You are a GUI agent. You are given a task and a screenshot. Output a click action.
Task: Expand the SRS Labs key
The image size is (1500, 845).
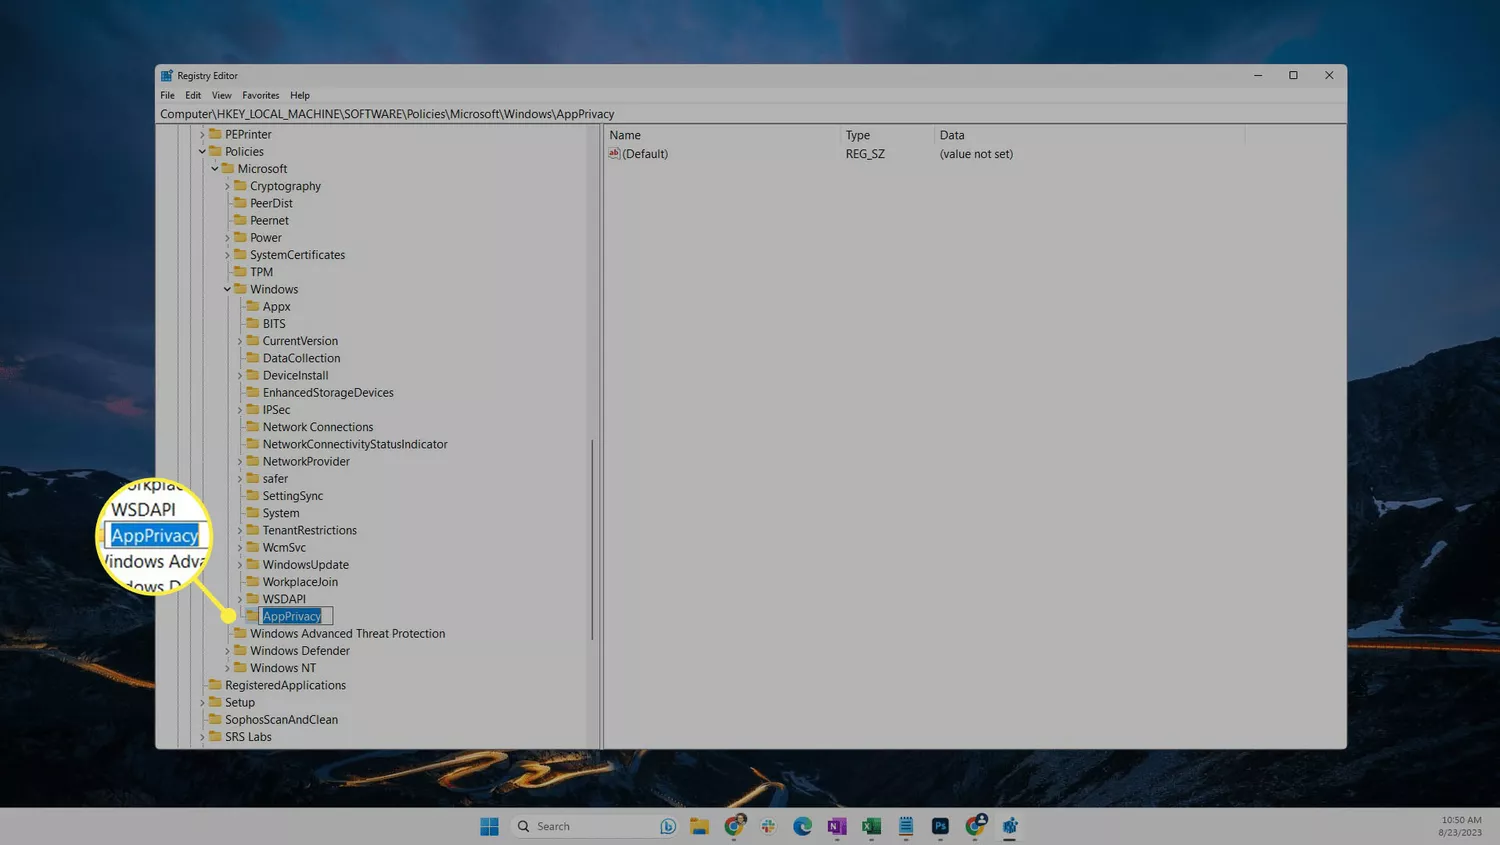202,737
